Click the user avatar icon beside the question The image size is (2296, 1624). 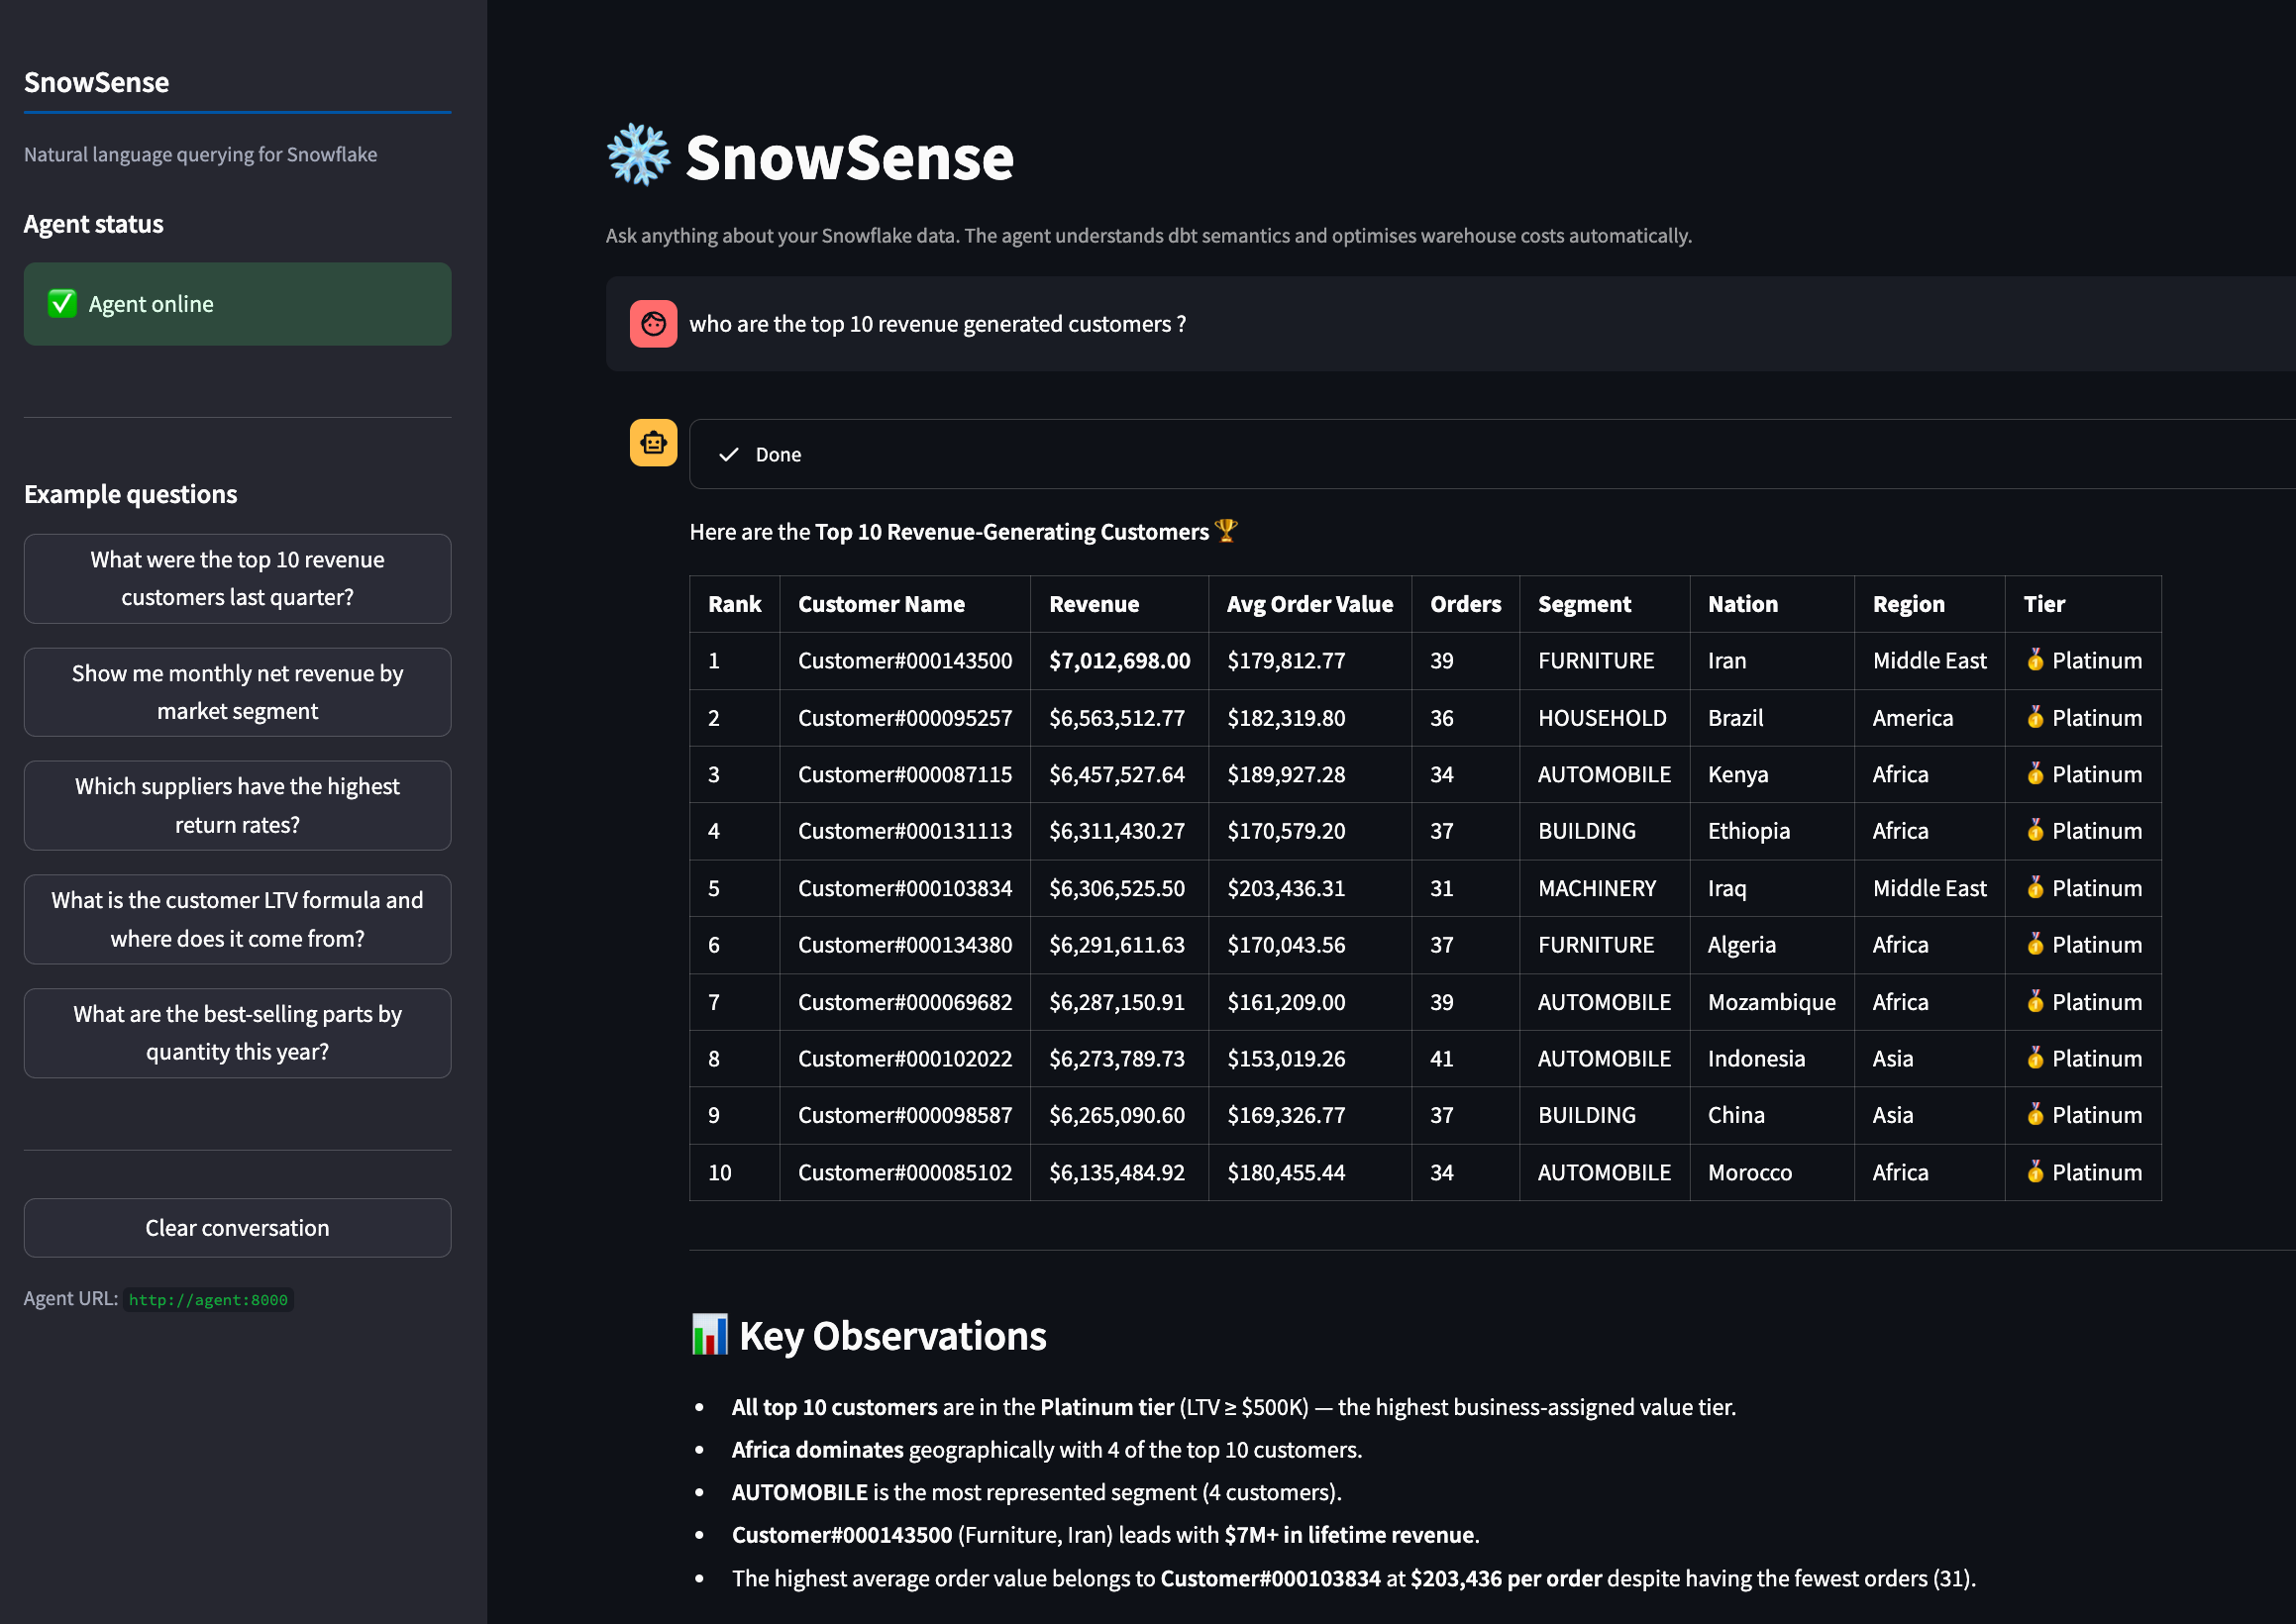[653, 324]
